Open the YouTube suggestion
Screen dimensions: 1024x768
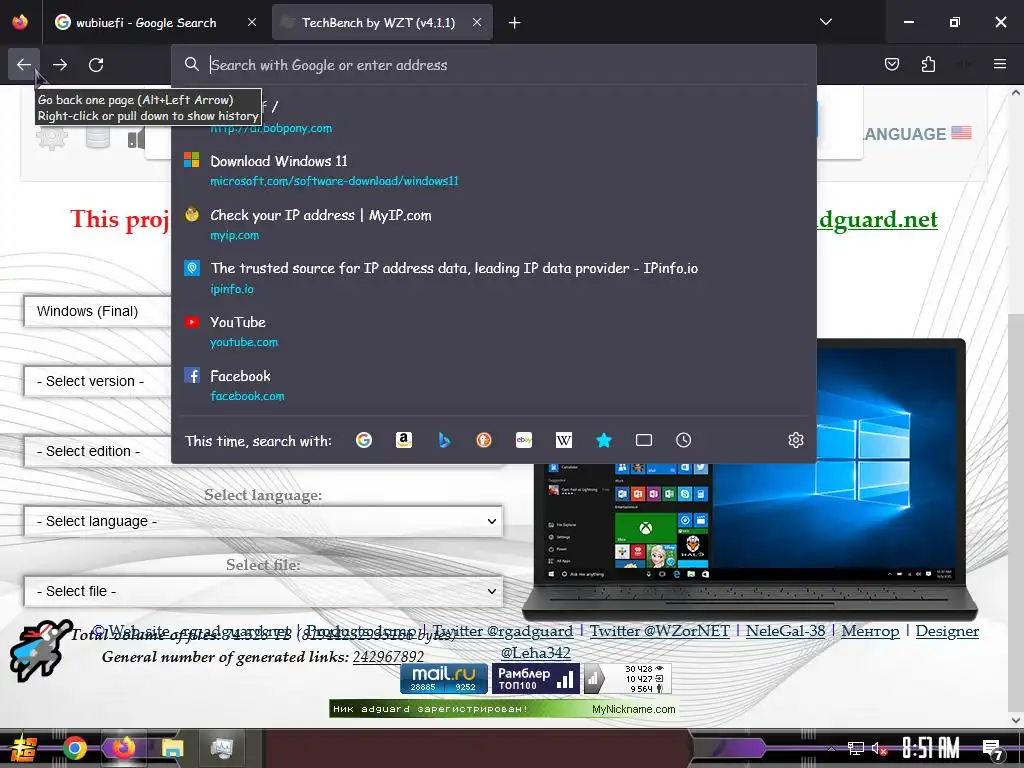[494, 331]
